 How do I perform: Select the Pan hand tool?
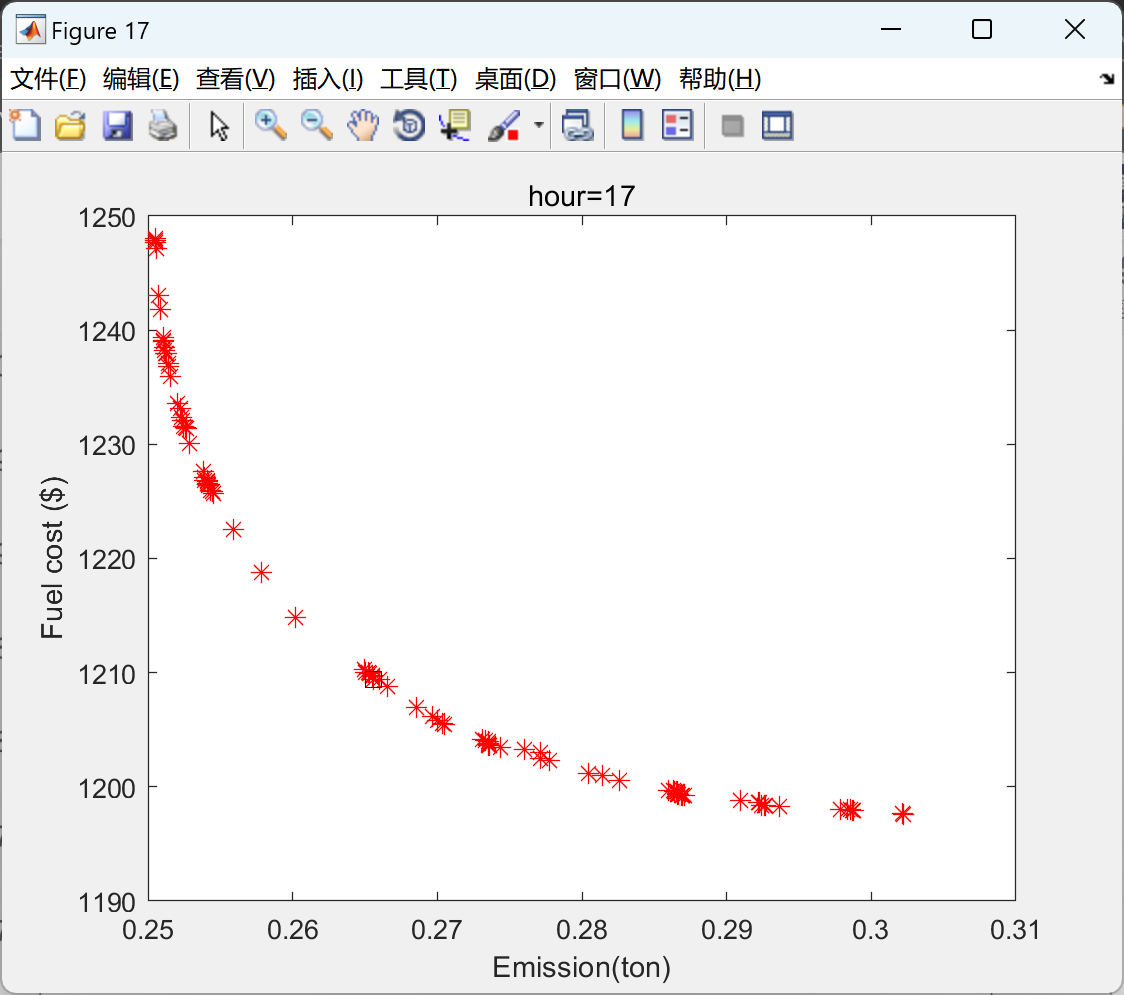click(x=363, y=125)
